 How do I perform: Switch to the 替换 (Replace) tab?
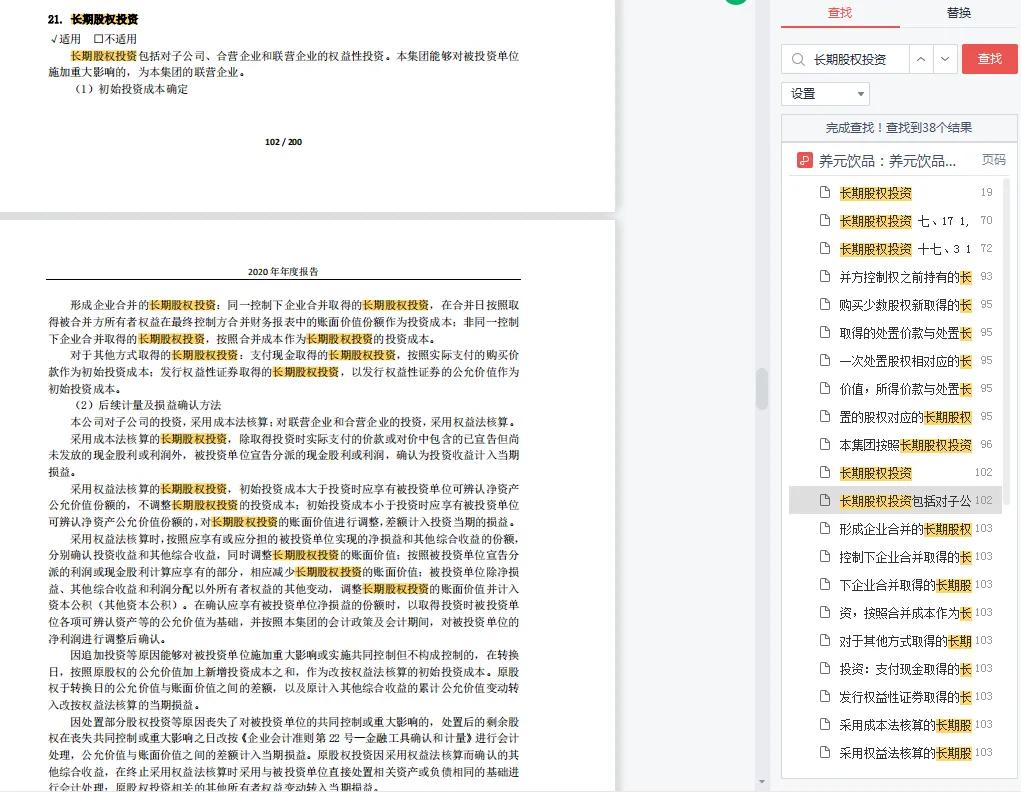coord(957,13)
